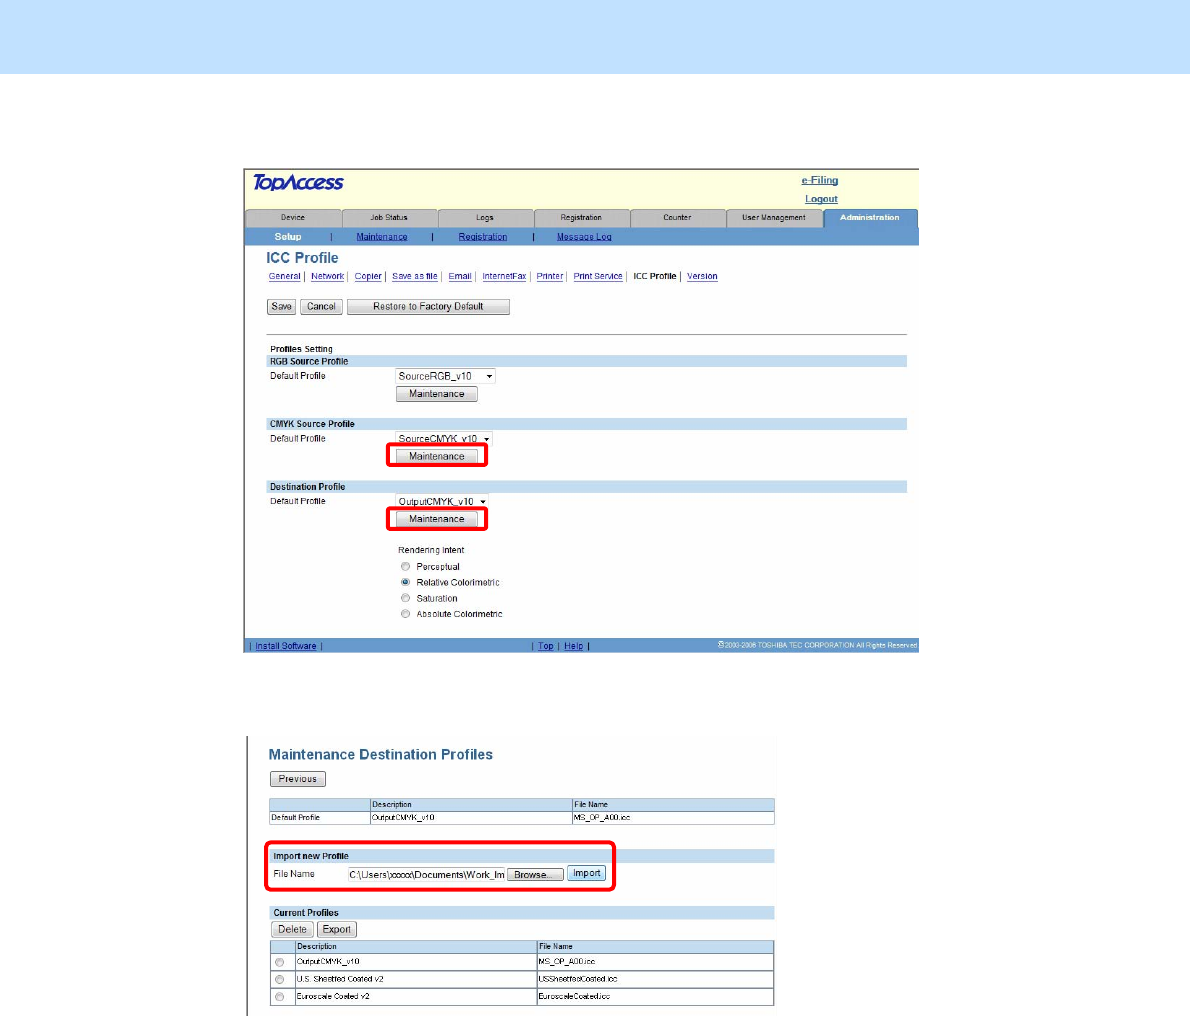Open the User Management tab
Screen dimensions: 1190x1016
pyautogui.click(x=773, y=218)
